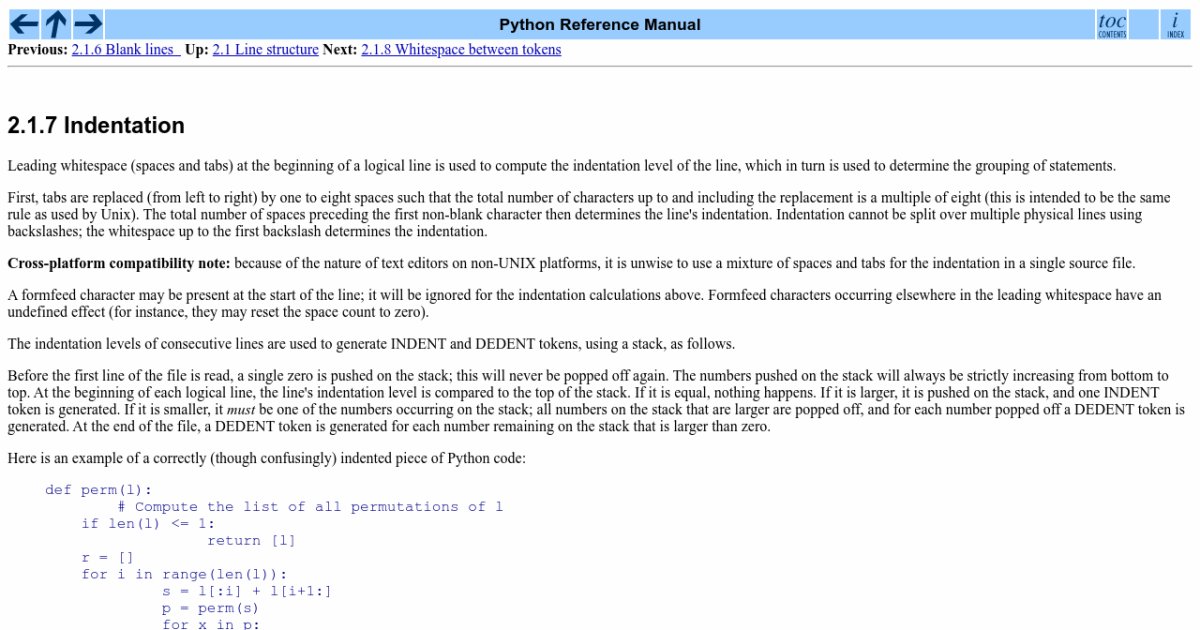Click the "if len(l) <= 1:" code line
Screen dimensions: 1200x630
(x=148, y=523)
